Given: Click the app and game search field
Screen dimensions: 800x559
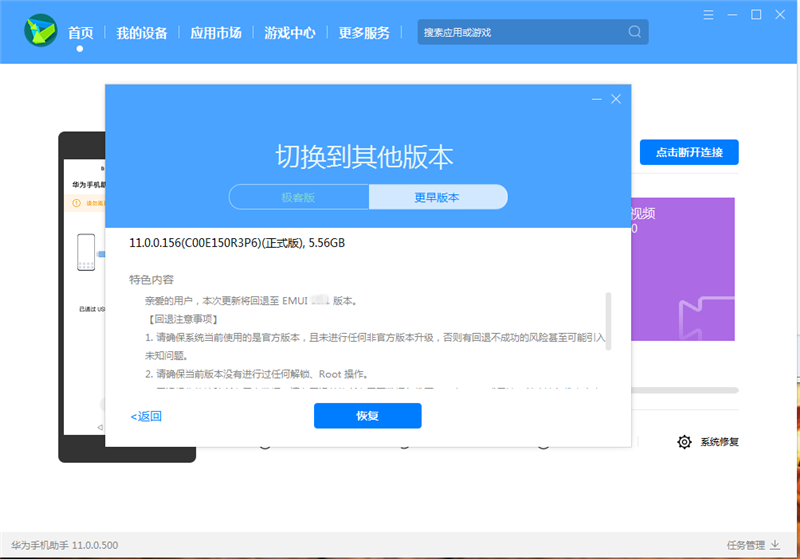Looking at the screenshot, I should 520,32.
